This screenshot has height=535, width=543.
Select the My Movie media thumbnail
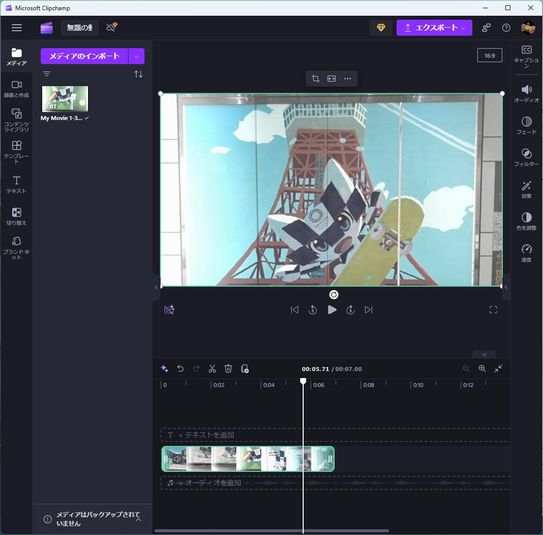(65, 99)
